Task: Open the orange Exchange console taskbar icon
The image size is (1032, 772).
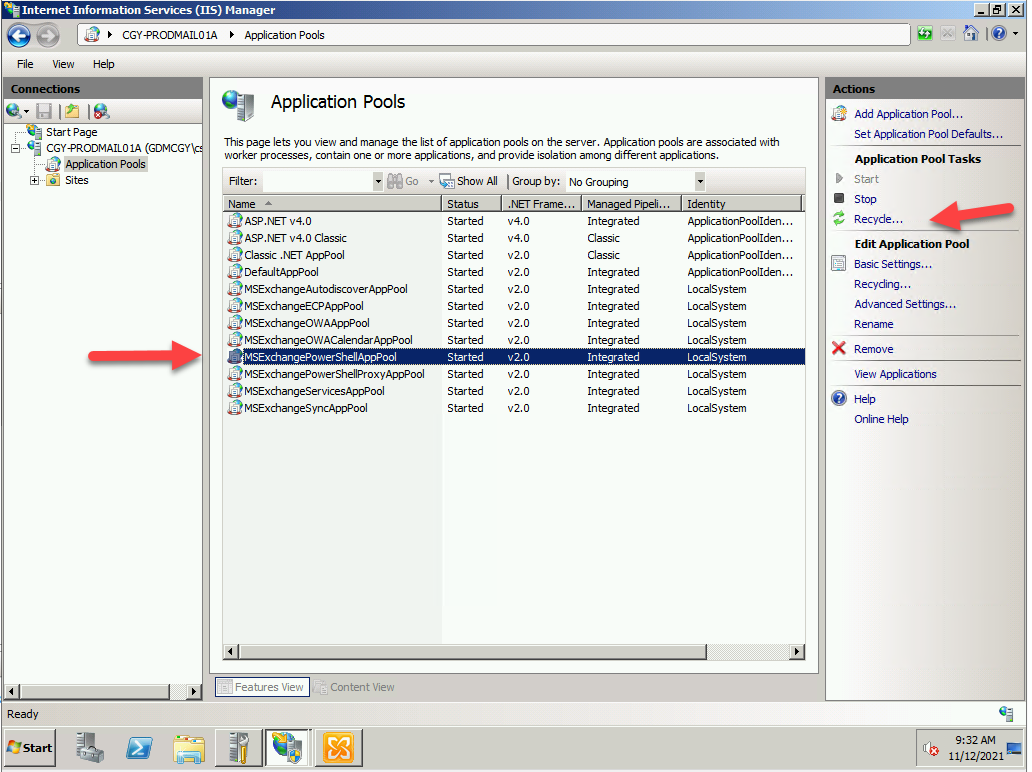Action: [x=338, y=748]
